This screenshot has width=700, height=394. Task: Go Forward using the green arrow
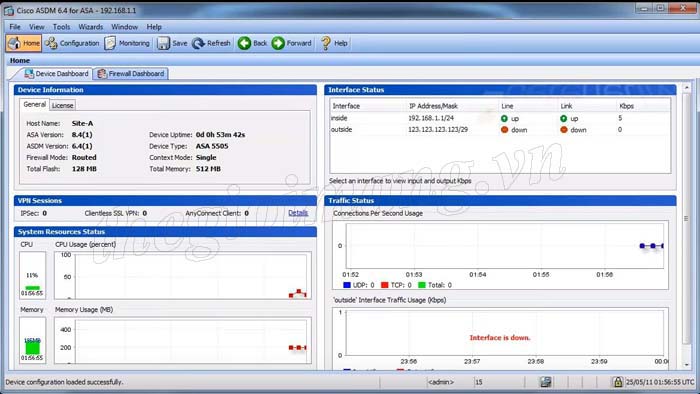(292, 43)
